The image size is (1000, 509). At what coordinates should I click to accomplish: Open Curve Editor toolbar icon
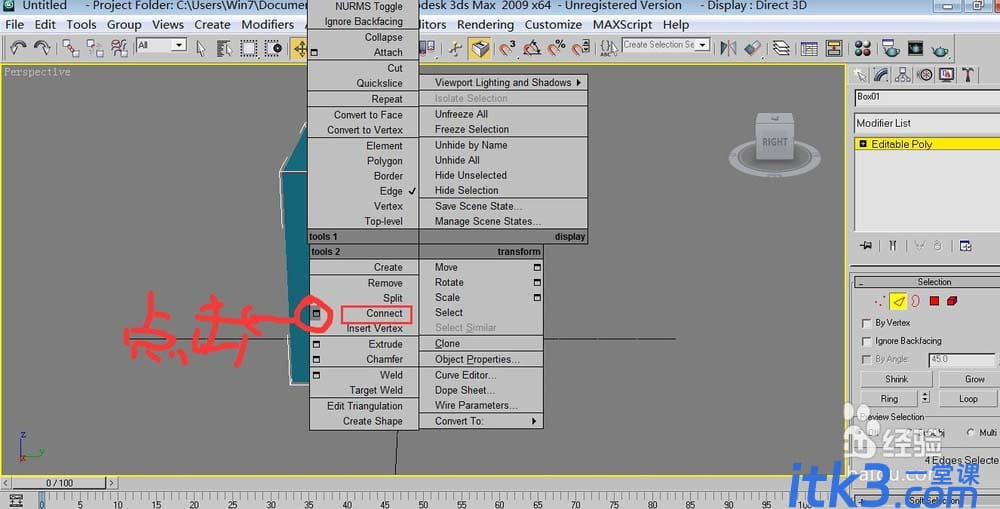[x=809, y=48]
